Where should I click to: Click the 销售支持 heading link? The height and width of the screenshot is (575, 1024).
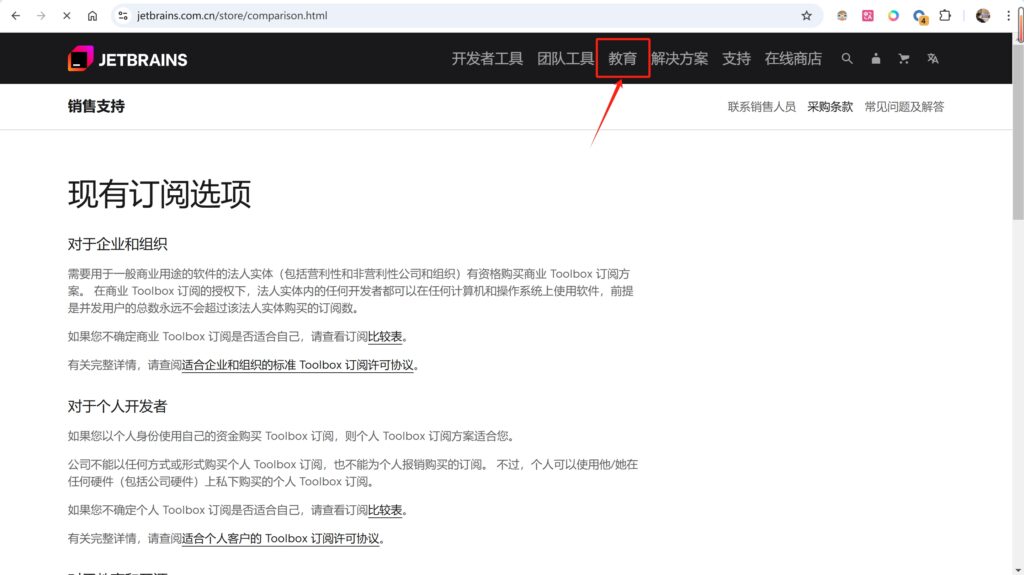(96, 107)
